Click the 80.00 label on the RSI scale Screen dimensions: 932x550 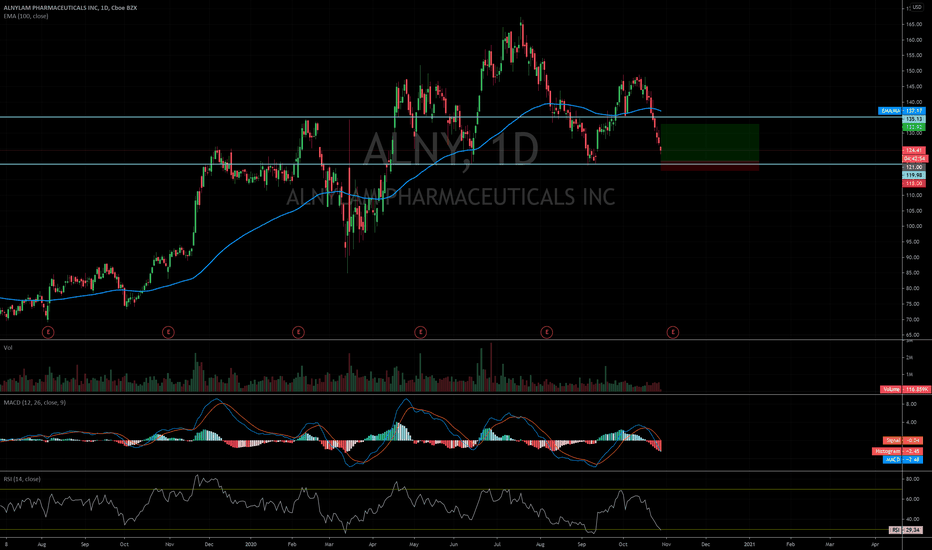(912, 479)
